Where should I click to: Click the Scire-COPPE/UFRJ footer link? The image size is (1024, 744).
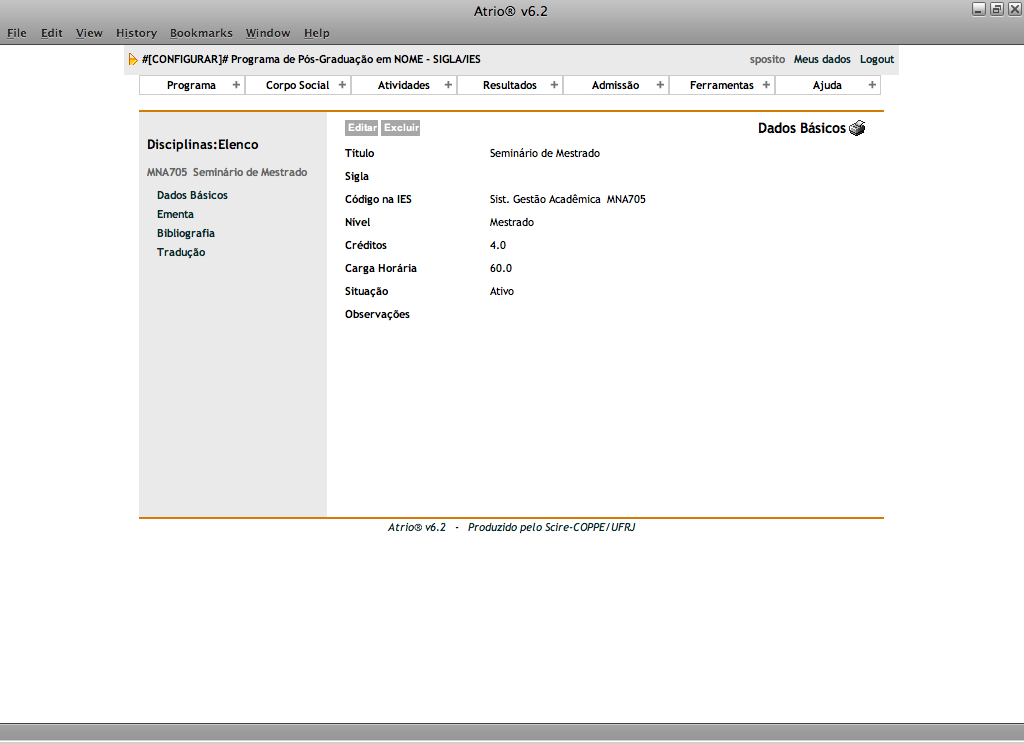coord(580,527)
